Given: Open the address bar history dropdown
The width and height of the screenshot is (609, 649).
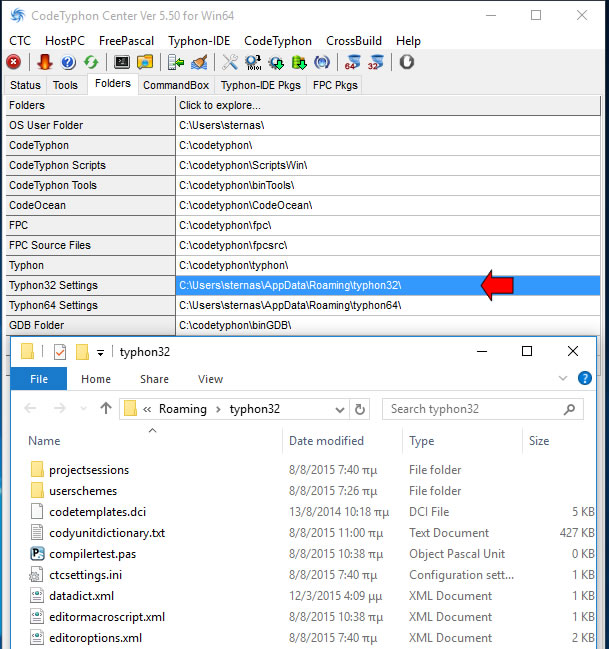Looking at the screenshot, I should pyautogui.click(x=340, y=410).
